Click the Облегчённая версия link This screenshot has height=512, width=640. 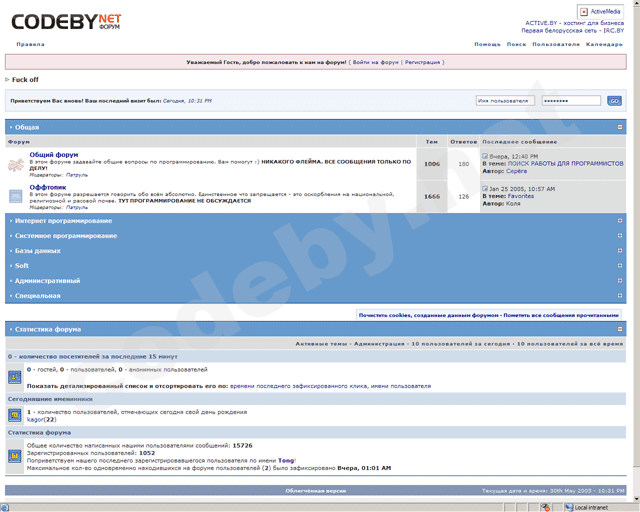[x=316, y=491]
